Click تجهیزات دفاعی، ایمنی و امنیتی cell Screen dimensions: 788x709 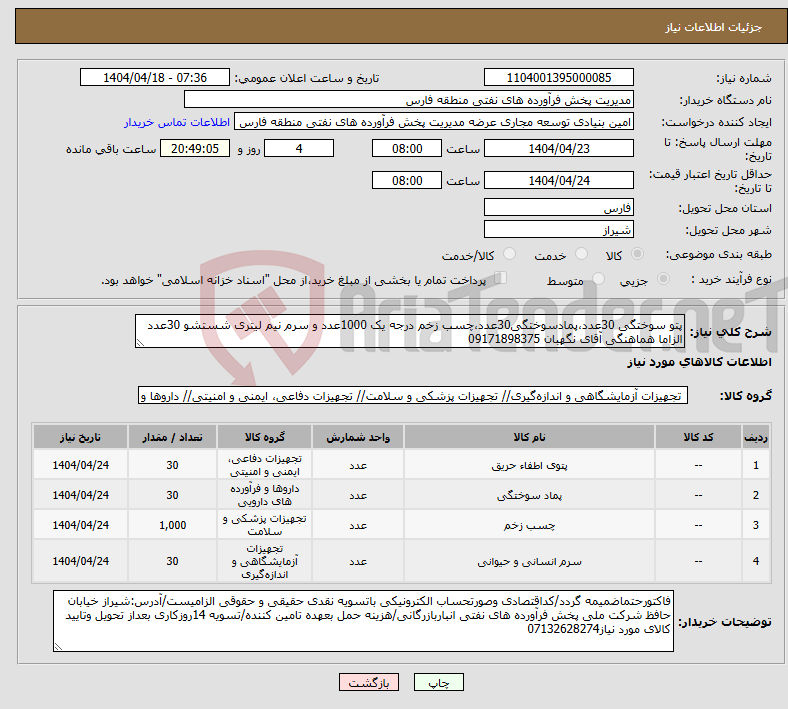click(x=264, y=465)
